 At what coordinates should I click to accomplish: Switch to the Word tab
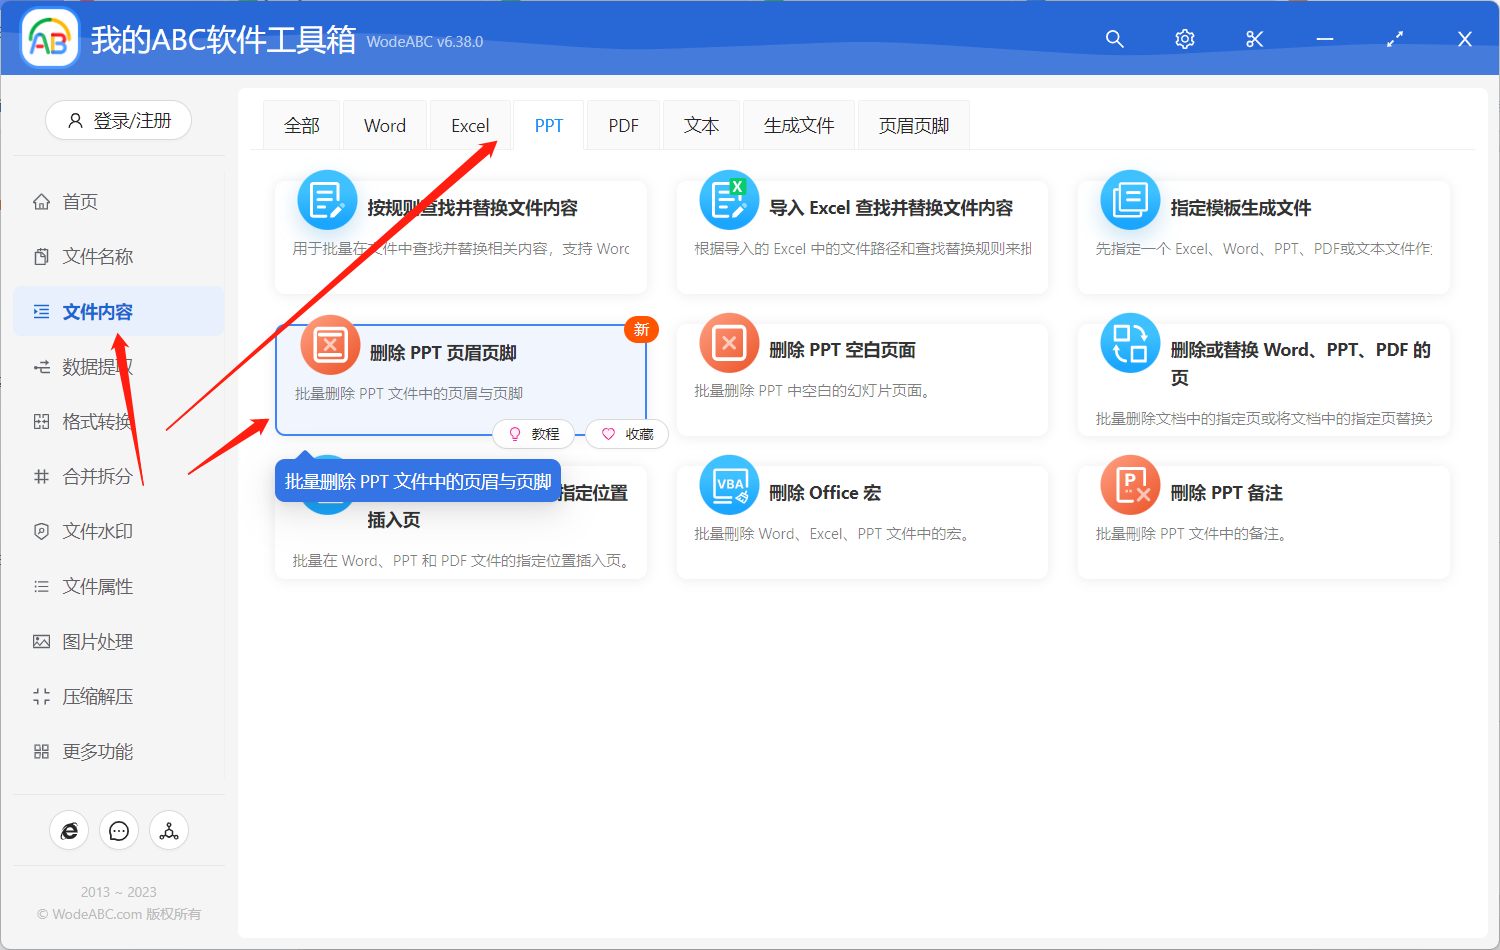pyautogui.click(x=384, y=124)
